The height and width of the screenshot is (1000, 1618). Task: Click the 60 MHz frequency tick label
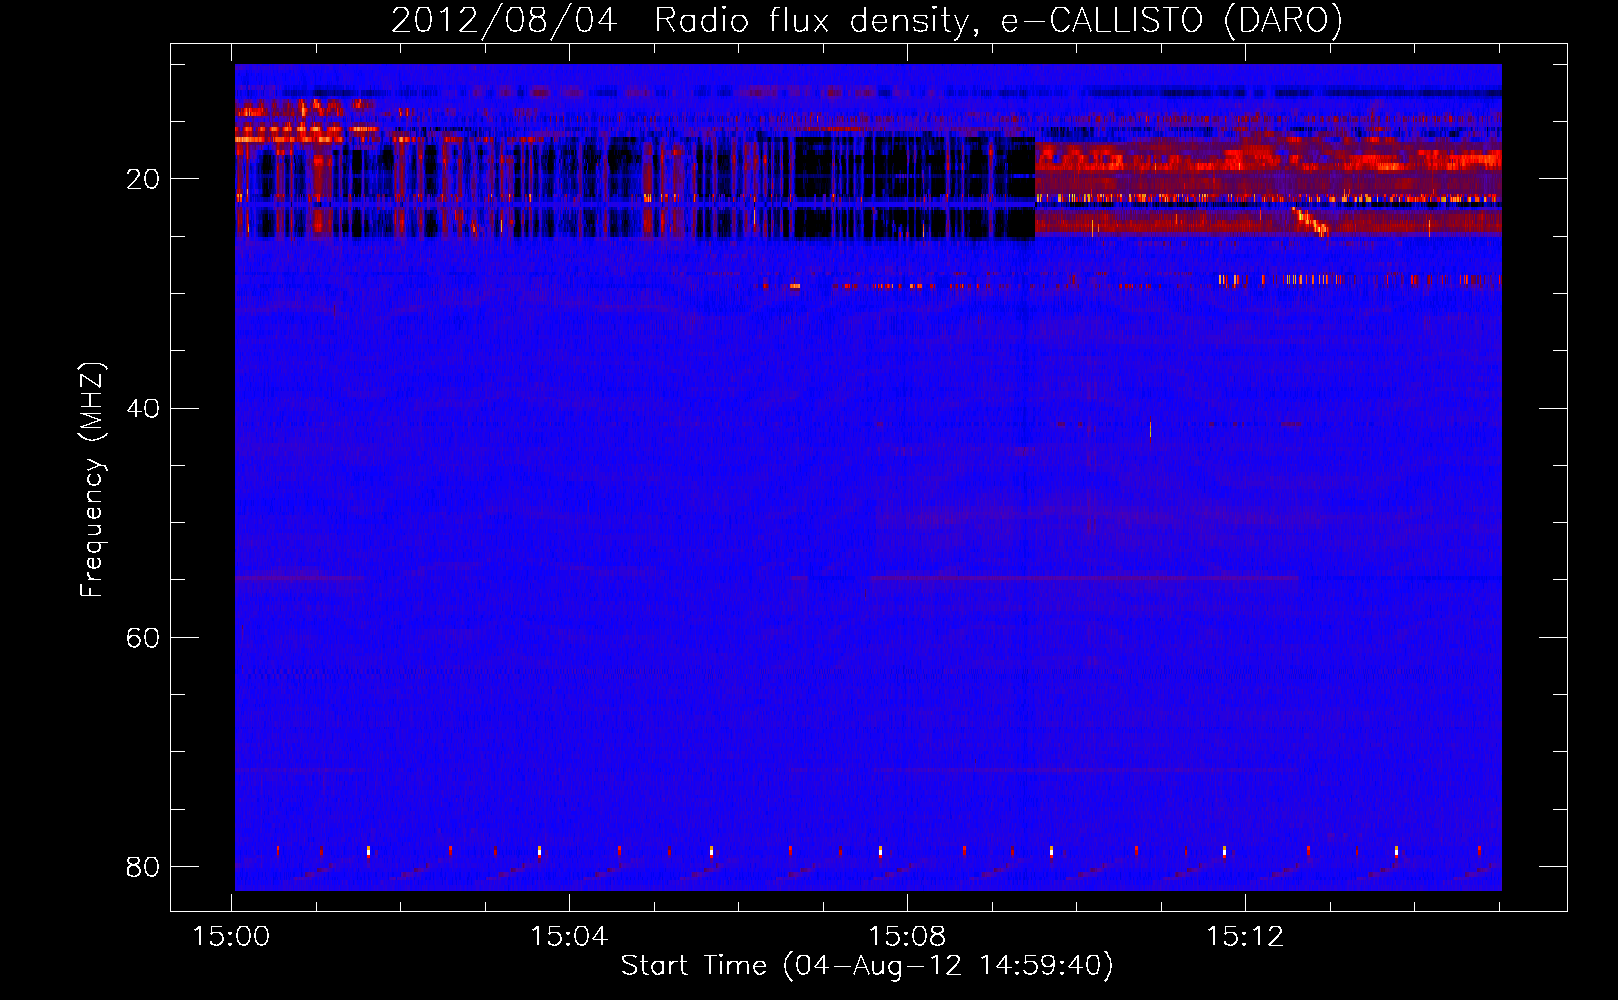(x=143, y=638)
